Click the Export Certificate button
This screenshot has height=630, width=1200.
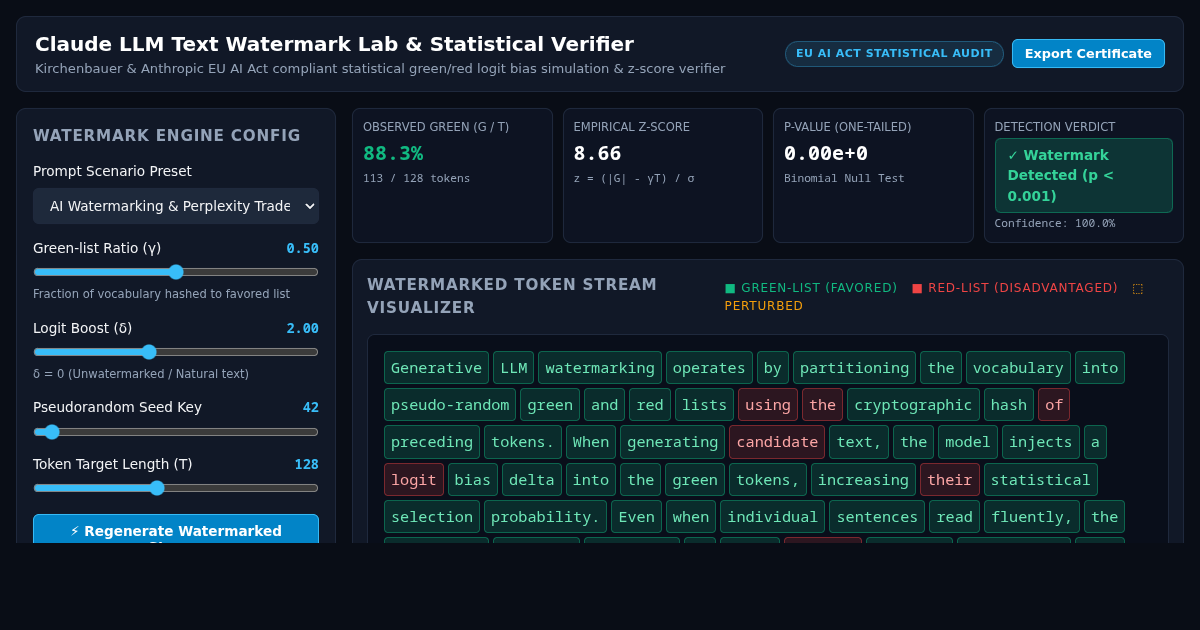[1088, 54]
